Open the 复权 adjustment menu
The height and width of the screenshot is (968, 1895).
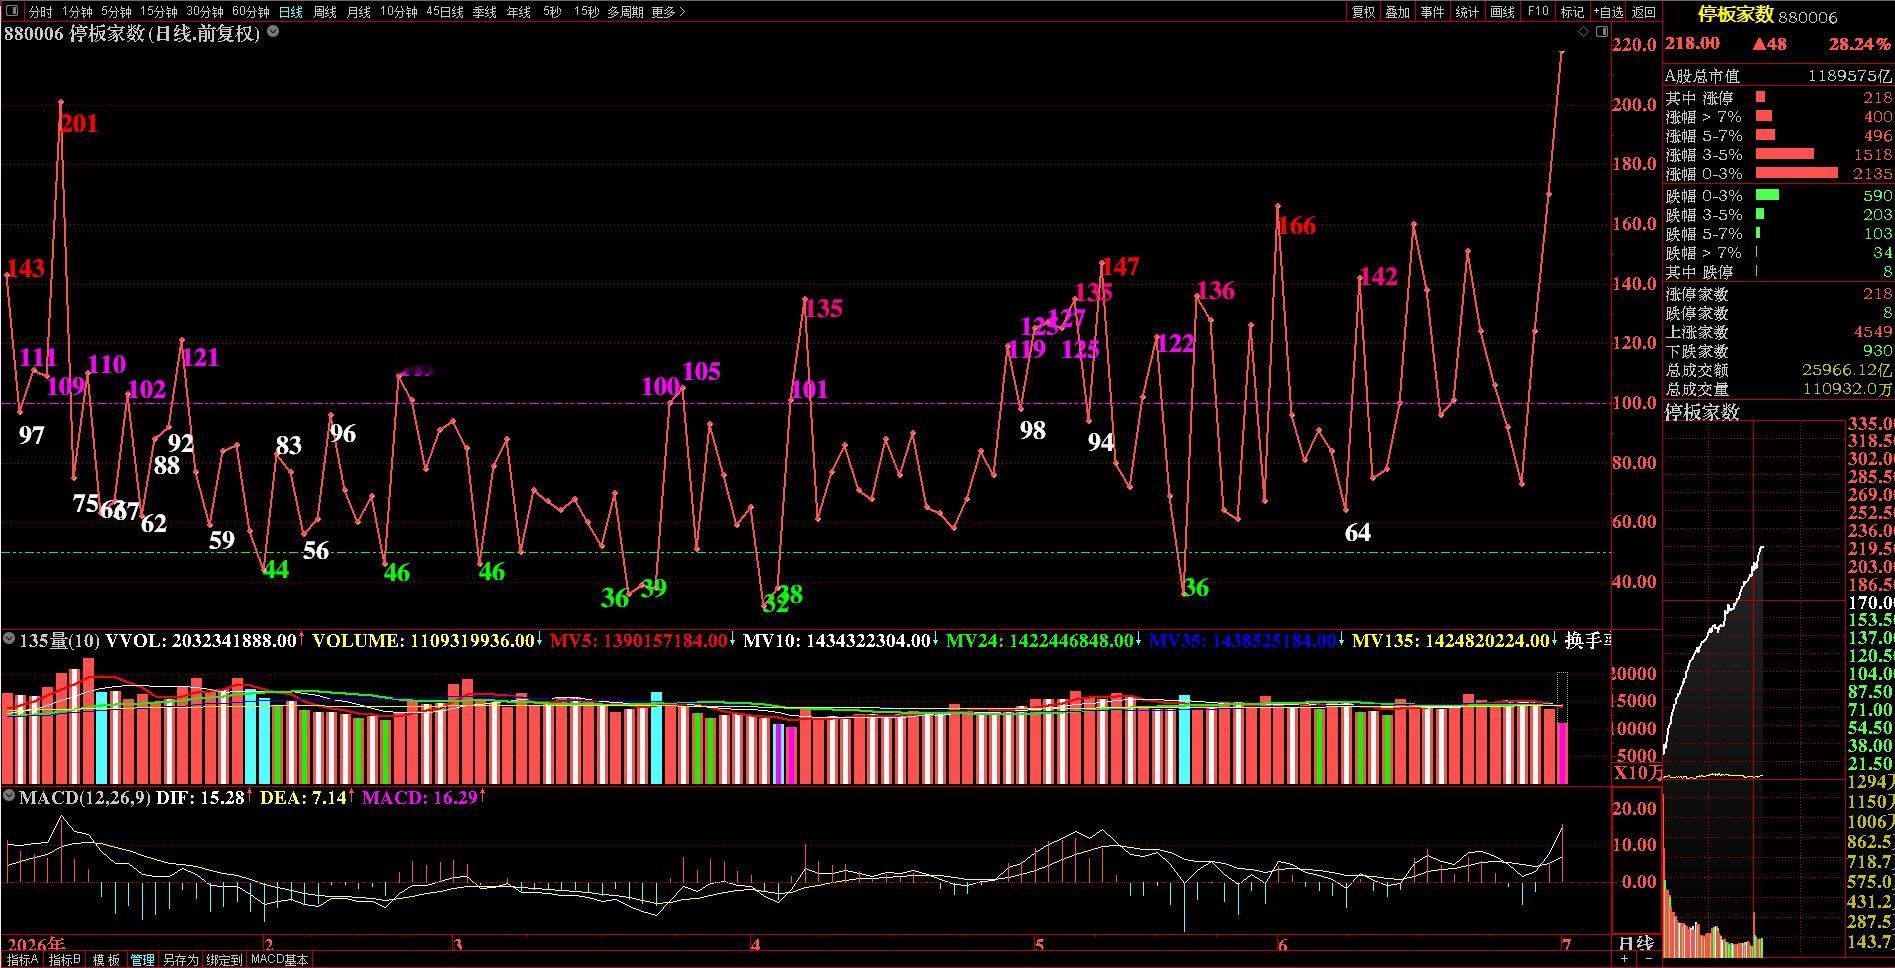(x=1363, y=12)
